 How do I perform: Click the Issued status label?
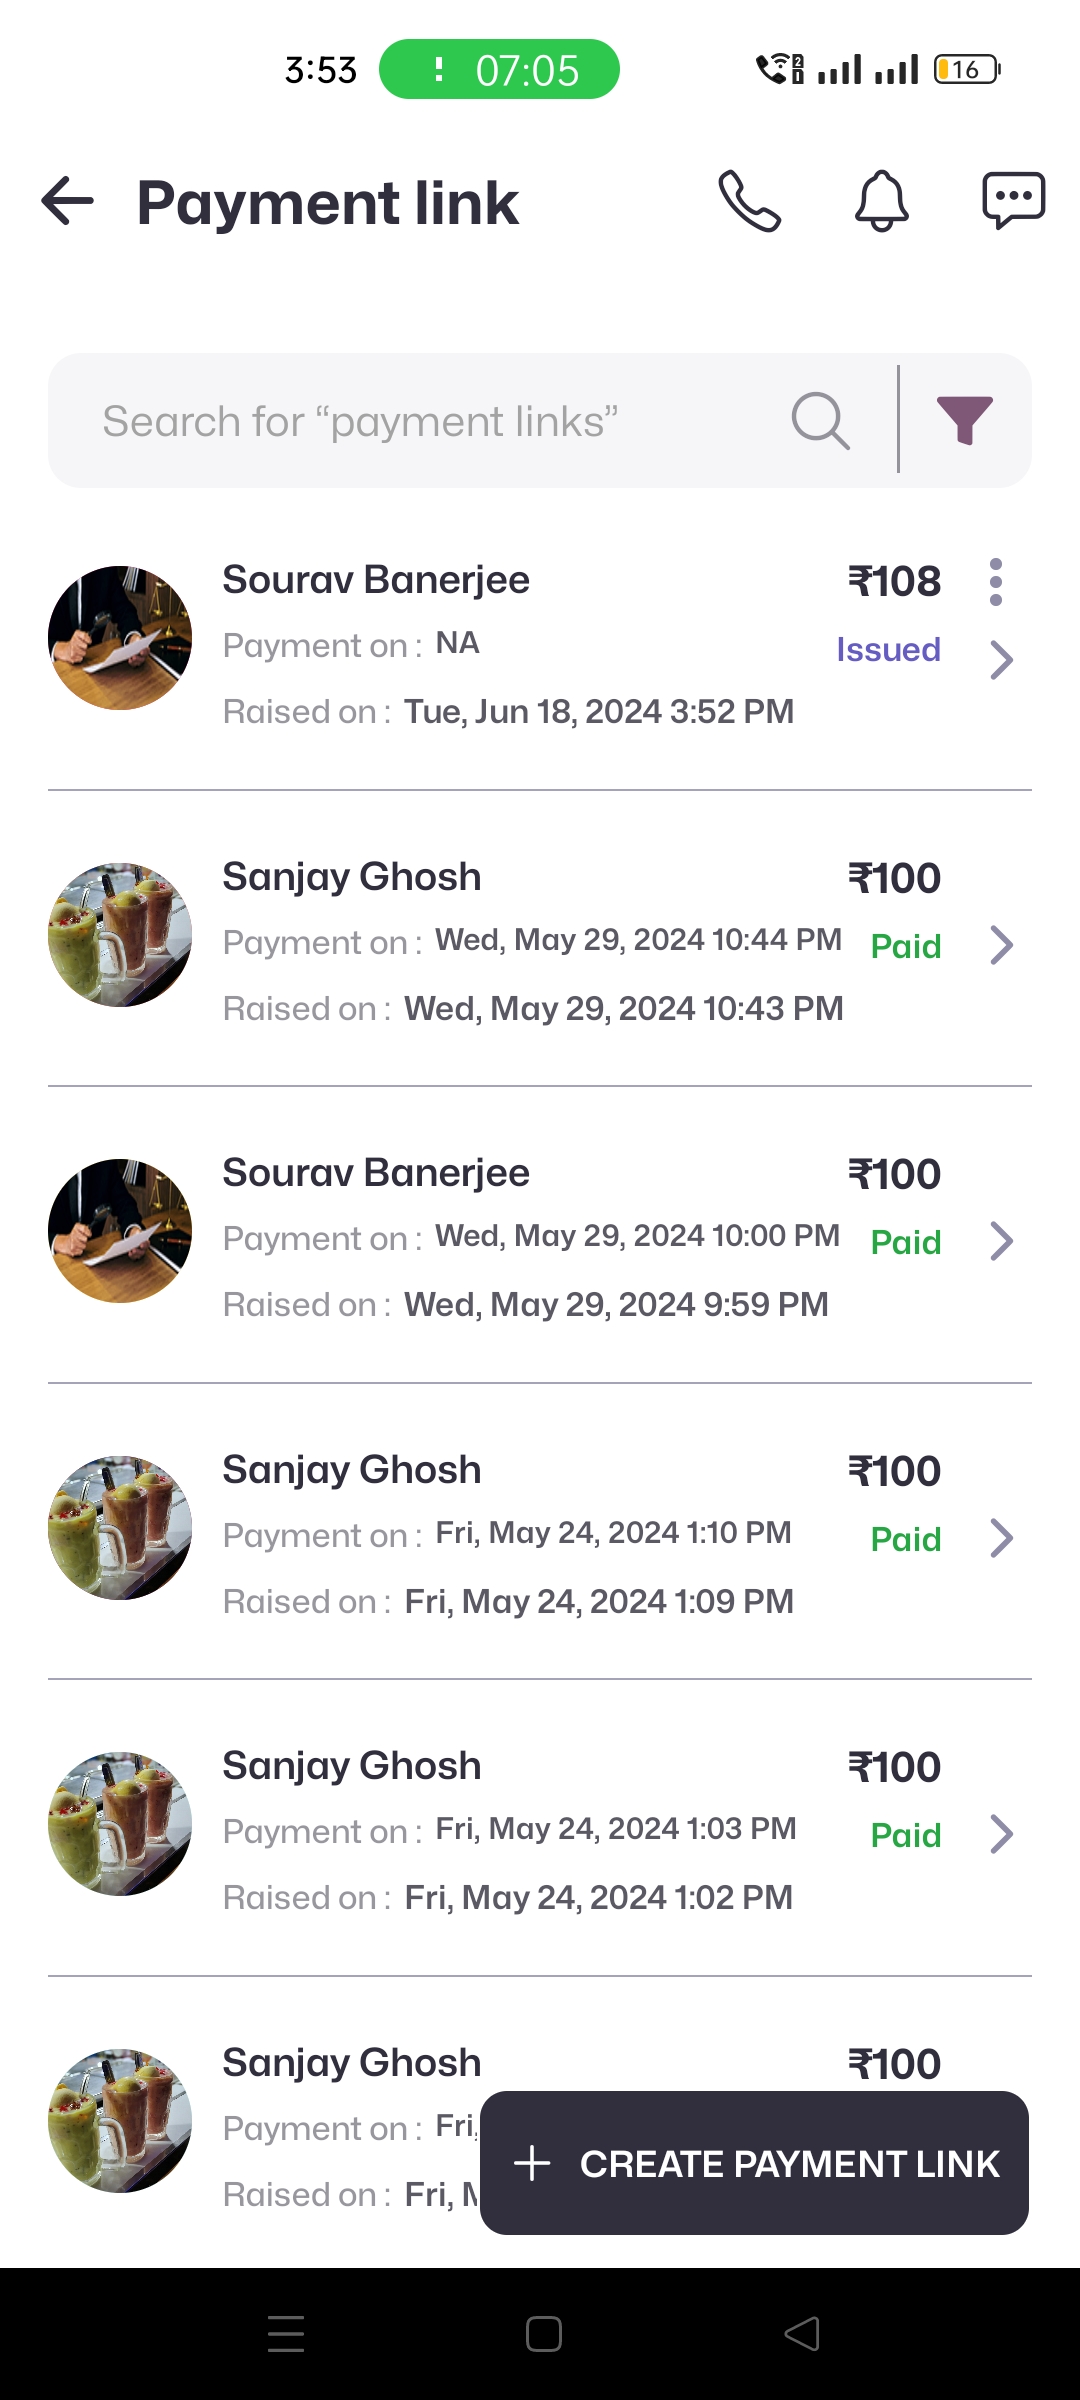pos(888,650)
